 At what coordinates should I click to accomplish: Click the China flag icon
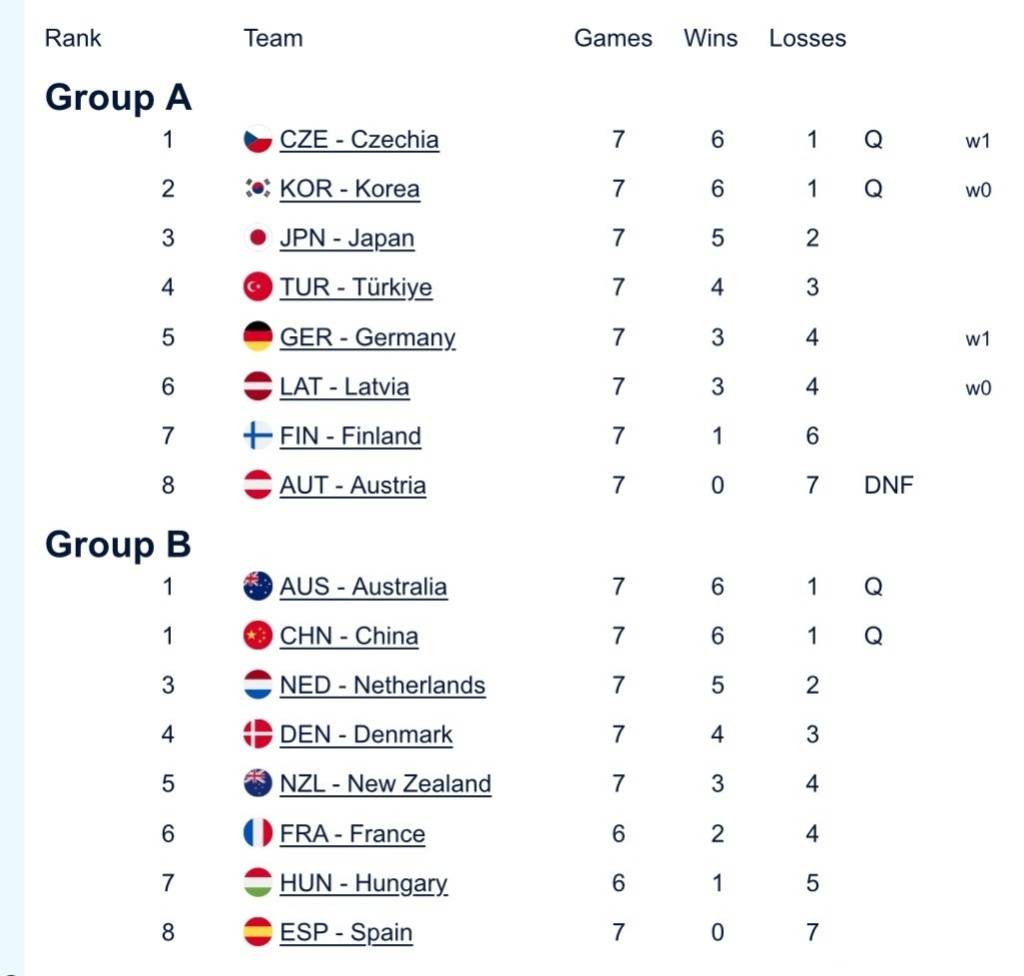[x=258, y=636]
